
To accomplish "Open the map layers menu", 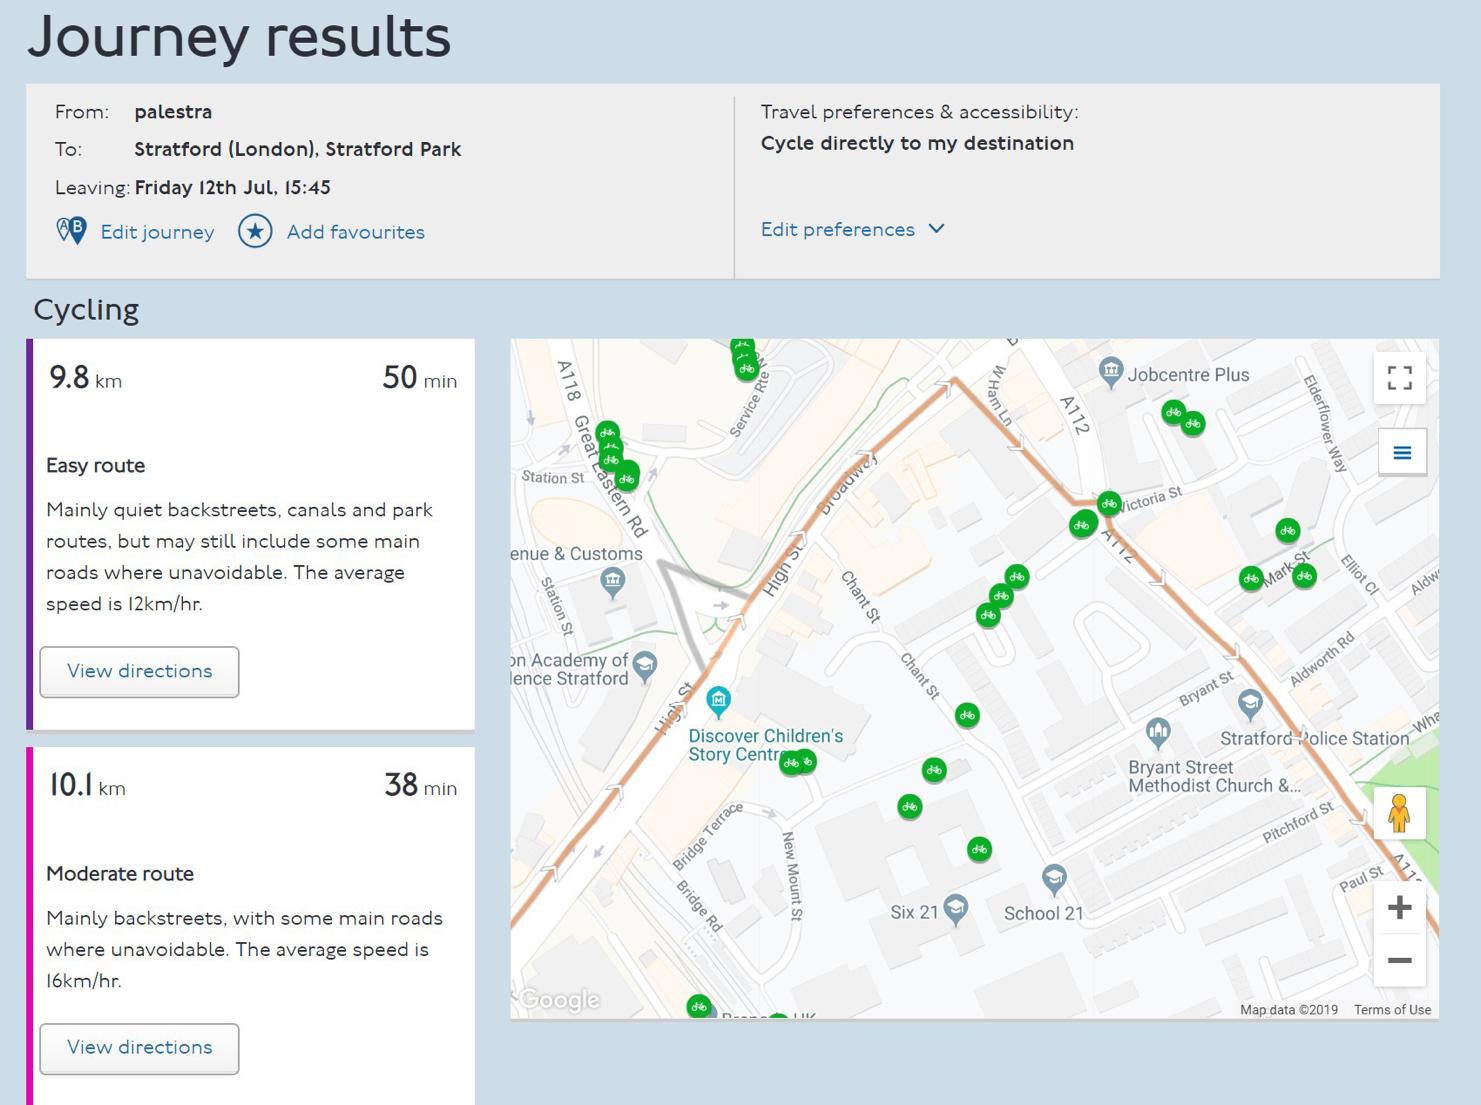I will coord(1402,452).
